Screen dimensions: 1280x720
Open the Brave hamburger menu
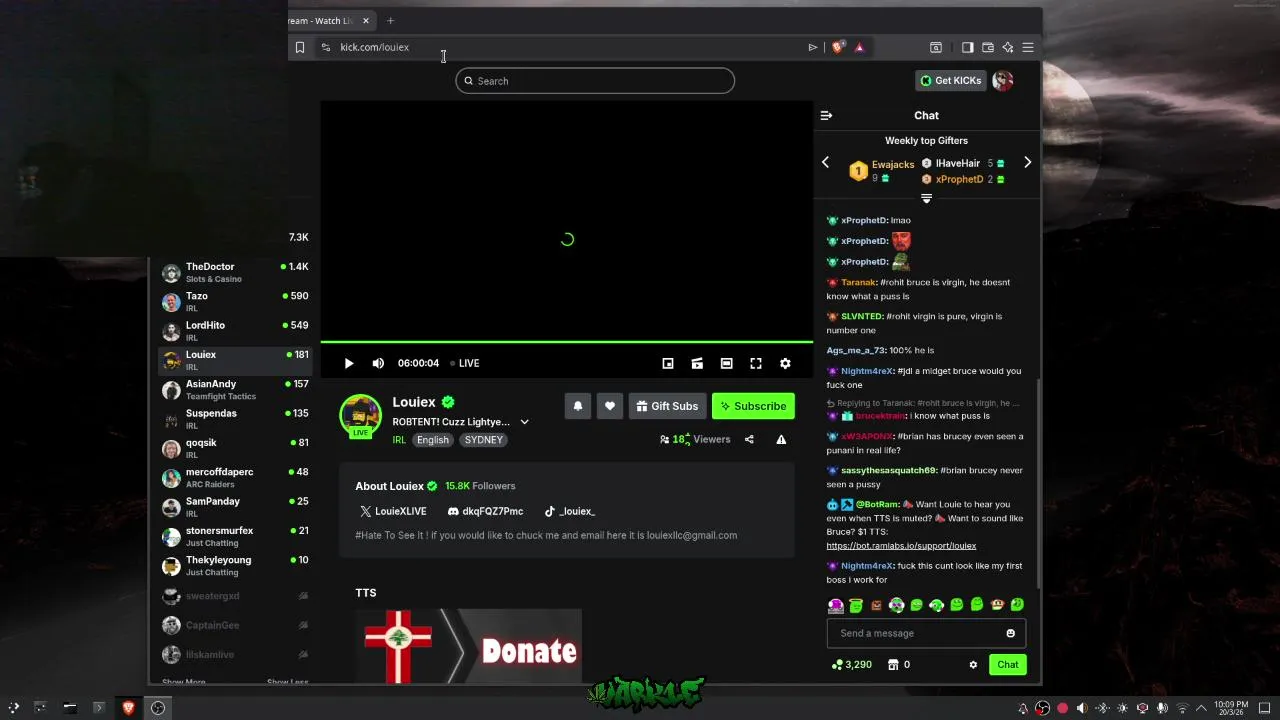[x=1028, y=47]
